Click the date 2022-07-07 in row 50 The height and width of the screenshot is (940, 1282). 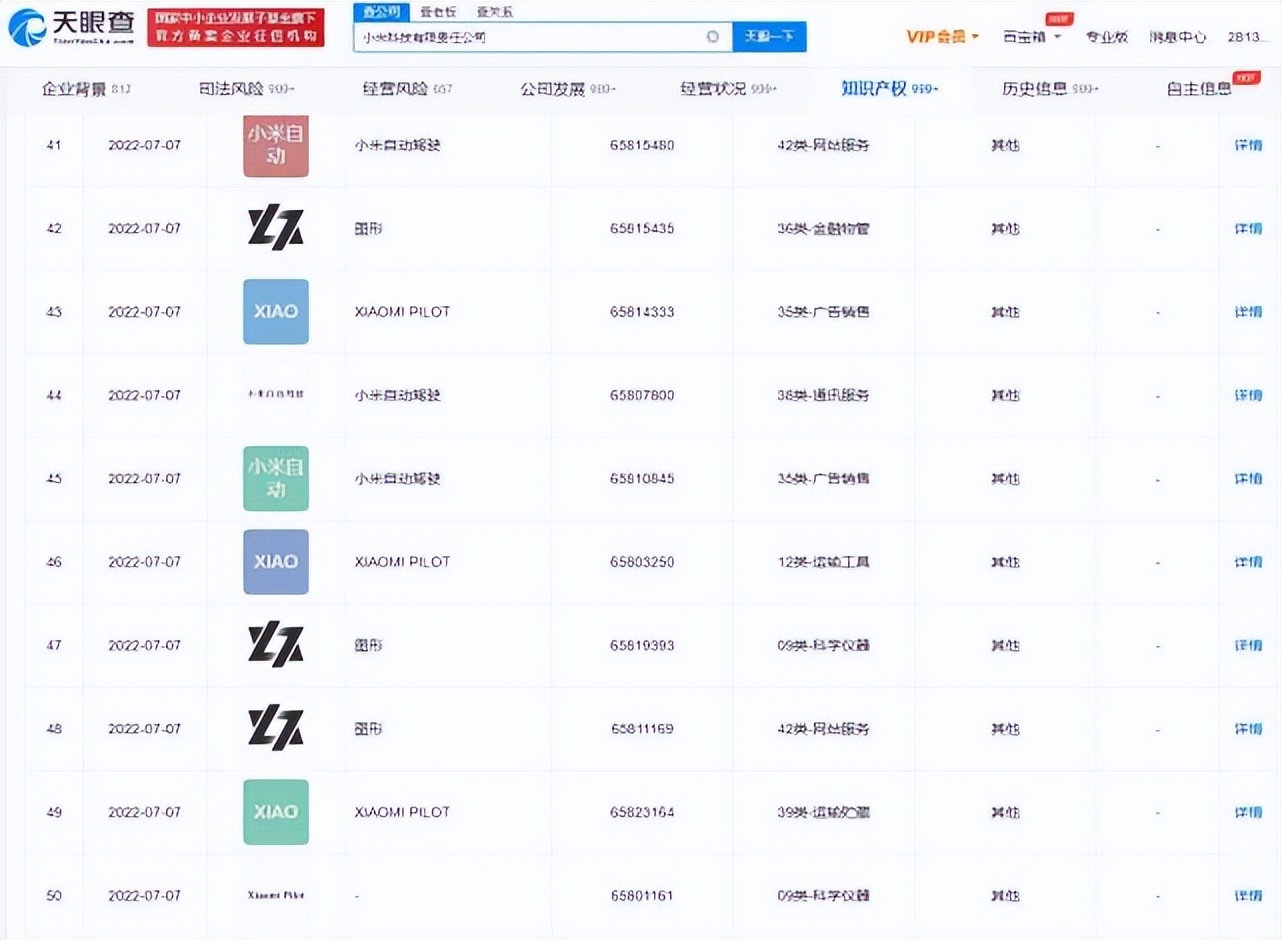(145, 895)
